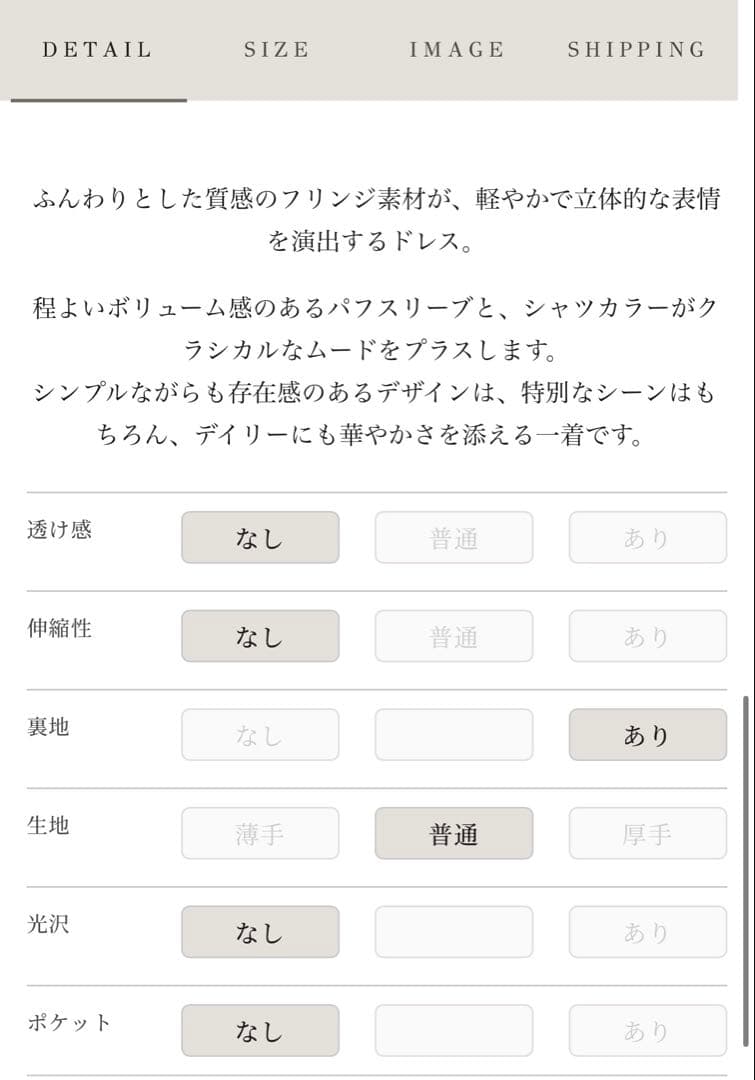Screen dimensions: 755x1080
Task: Select なし for ポケット
Action: [260, 1031]
